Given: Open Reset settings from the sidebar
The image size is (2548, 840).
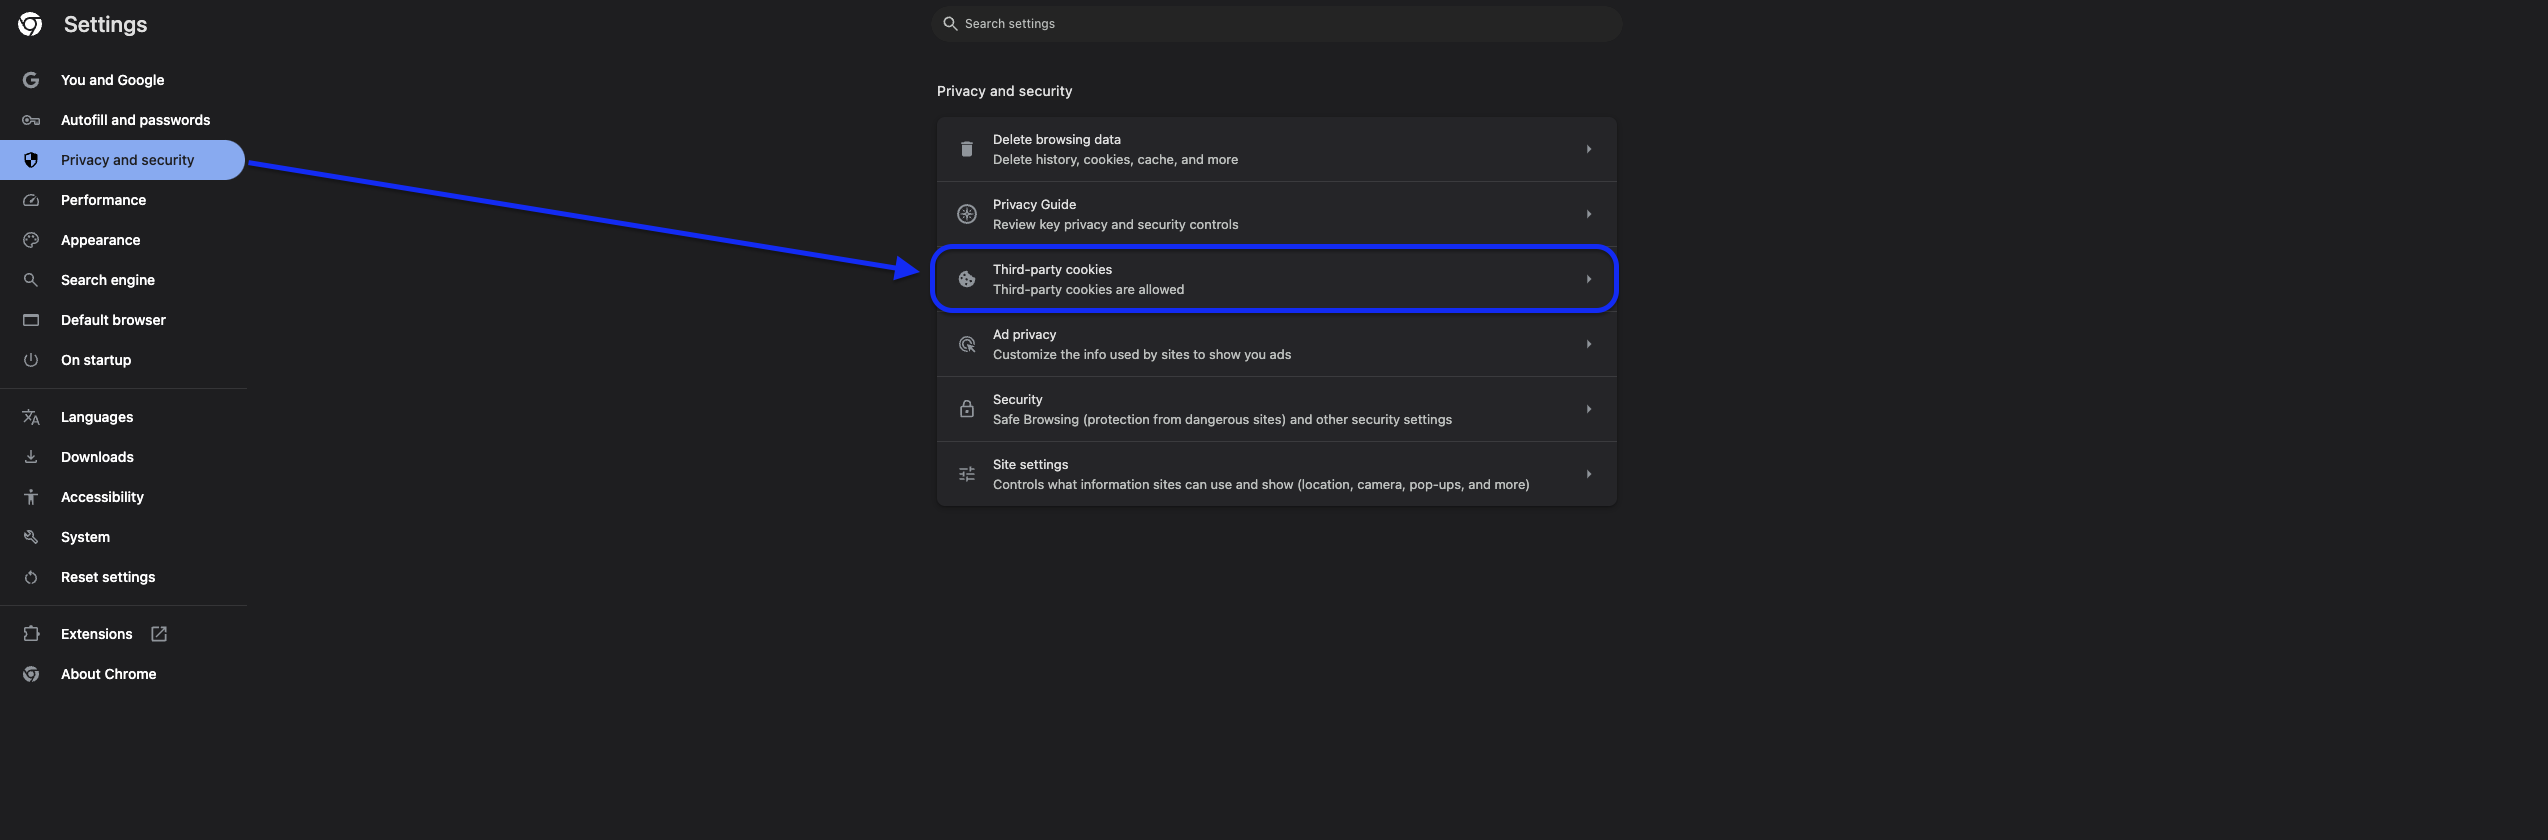Looking at the screenshot, I should coord(108,577).
